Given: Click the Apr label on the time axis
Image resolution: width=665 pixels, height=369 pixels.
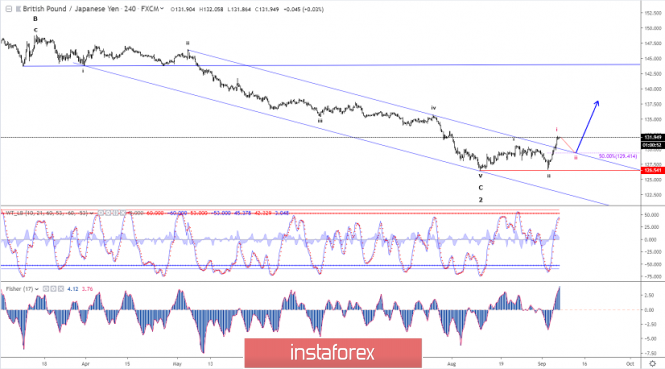Looking at the screenshot, I should [85, 364].
